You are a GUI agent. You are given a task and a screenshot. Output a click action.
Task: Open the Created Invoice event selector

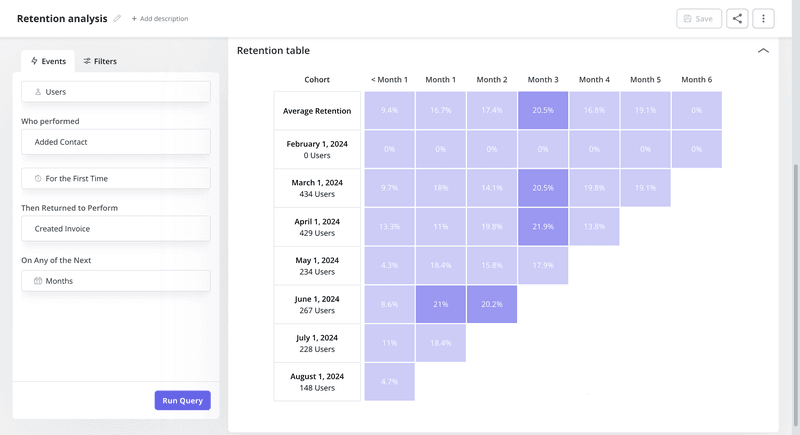pos(116,229)
